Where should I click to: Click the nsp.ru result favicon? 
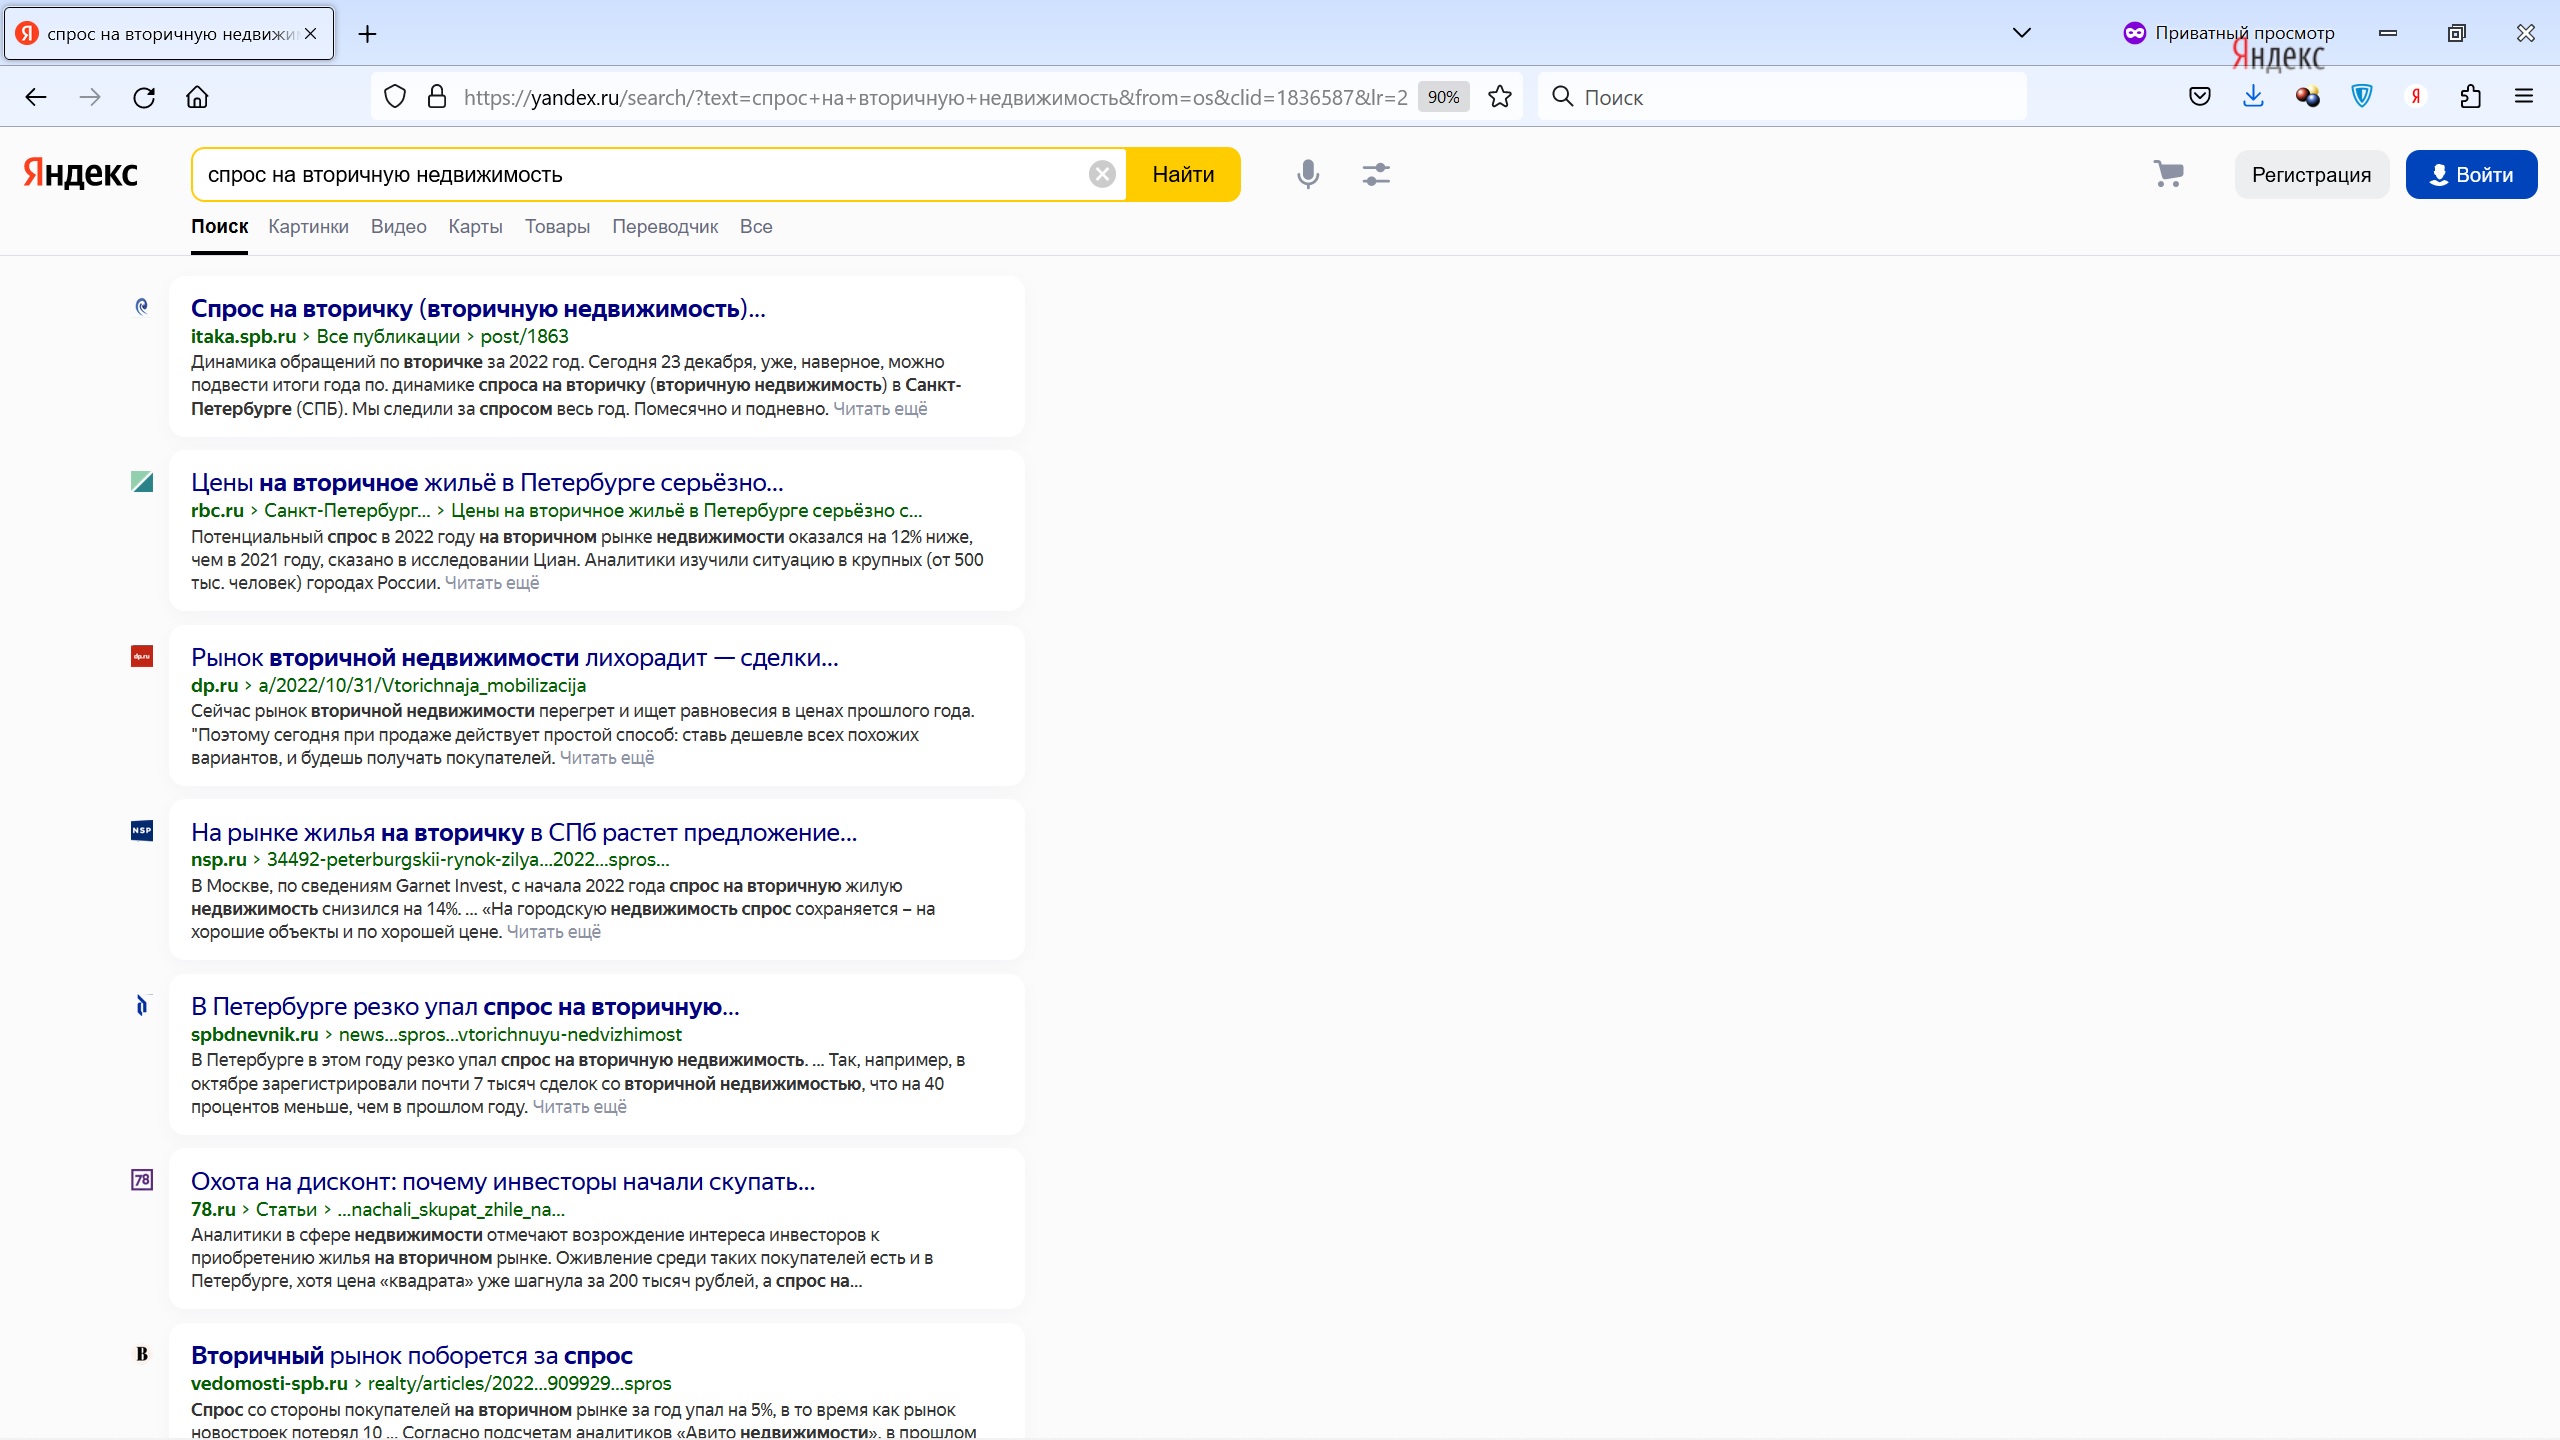(142, 831)
